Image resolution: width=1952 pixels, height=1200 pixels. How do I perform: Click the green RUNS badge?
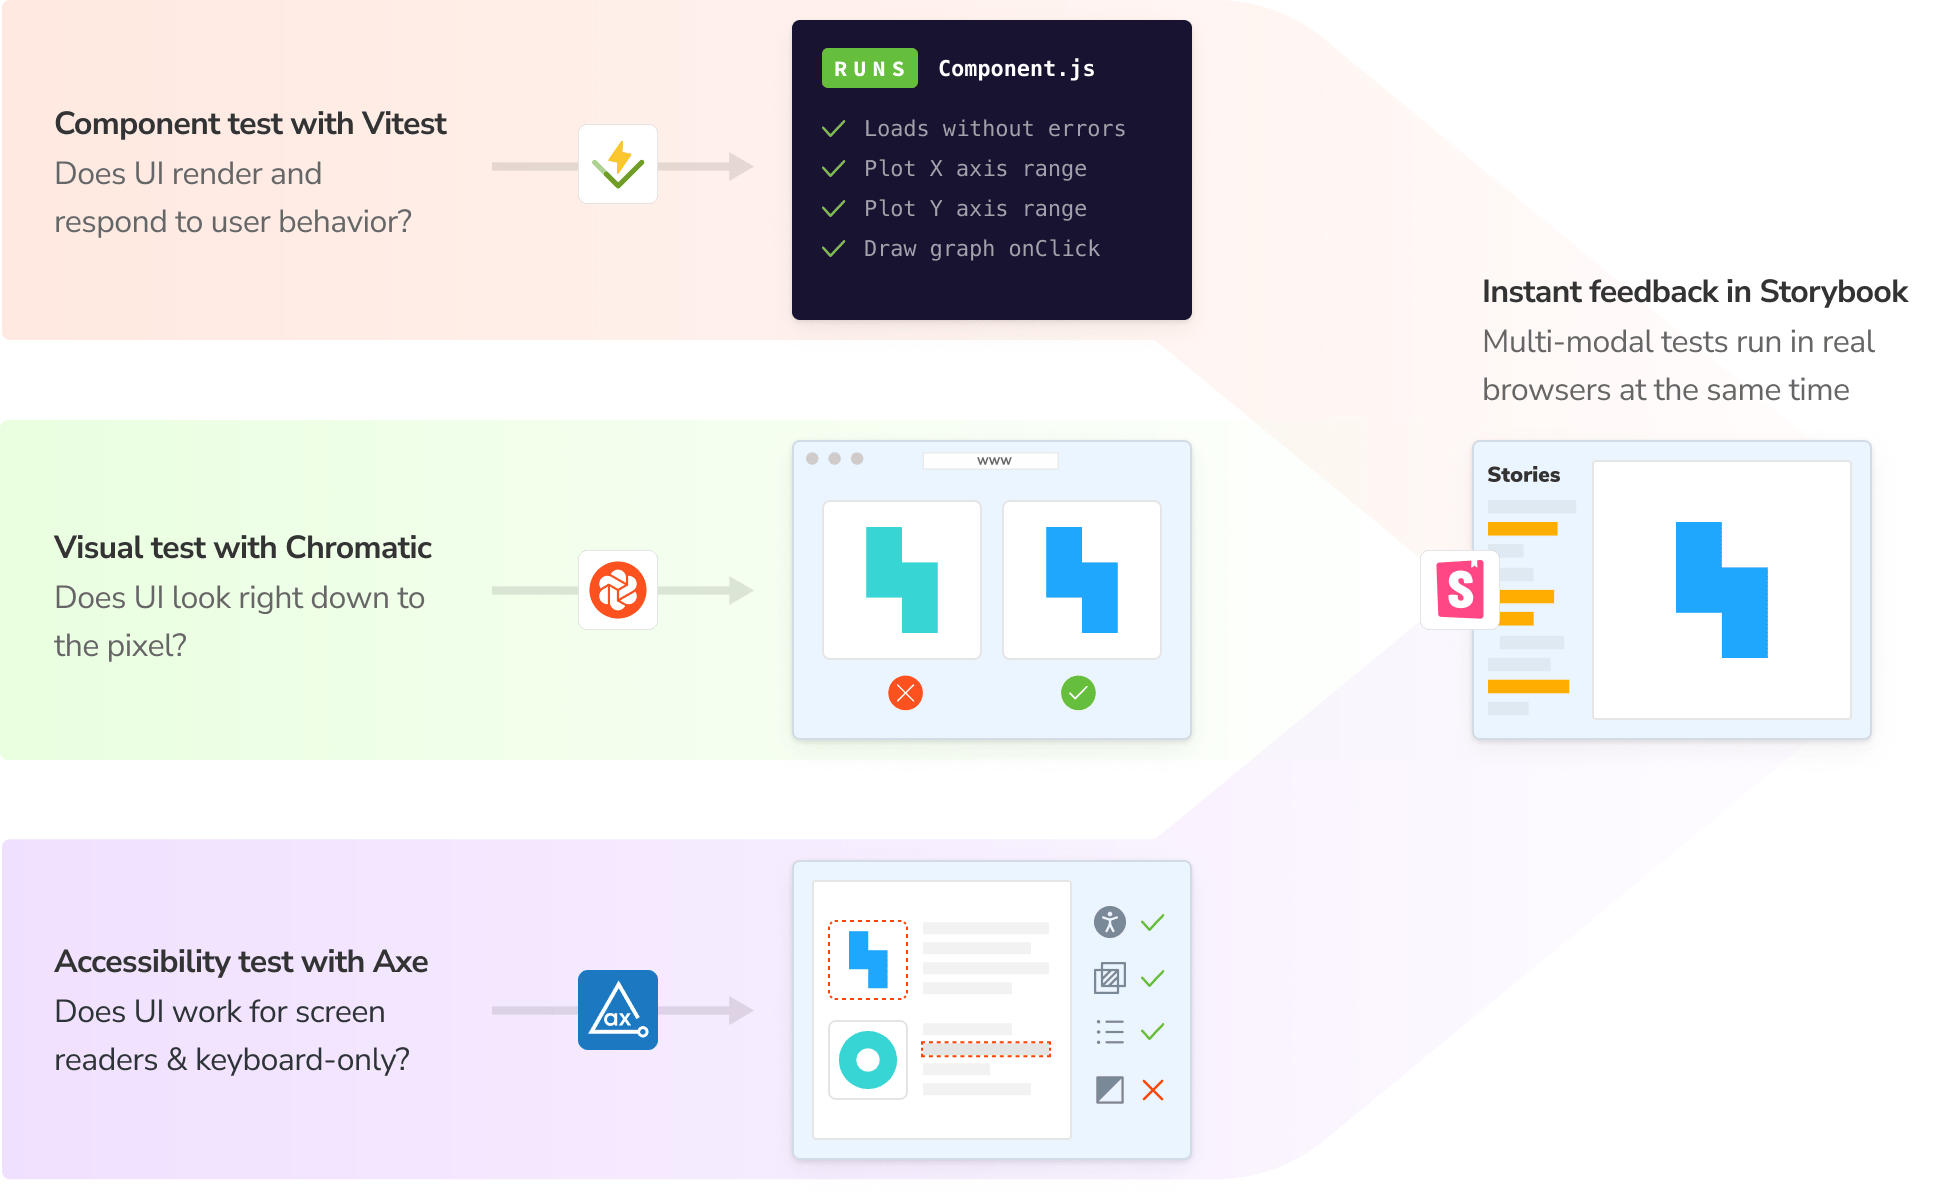pos(870,68)
